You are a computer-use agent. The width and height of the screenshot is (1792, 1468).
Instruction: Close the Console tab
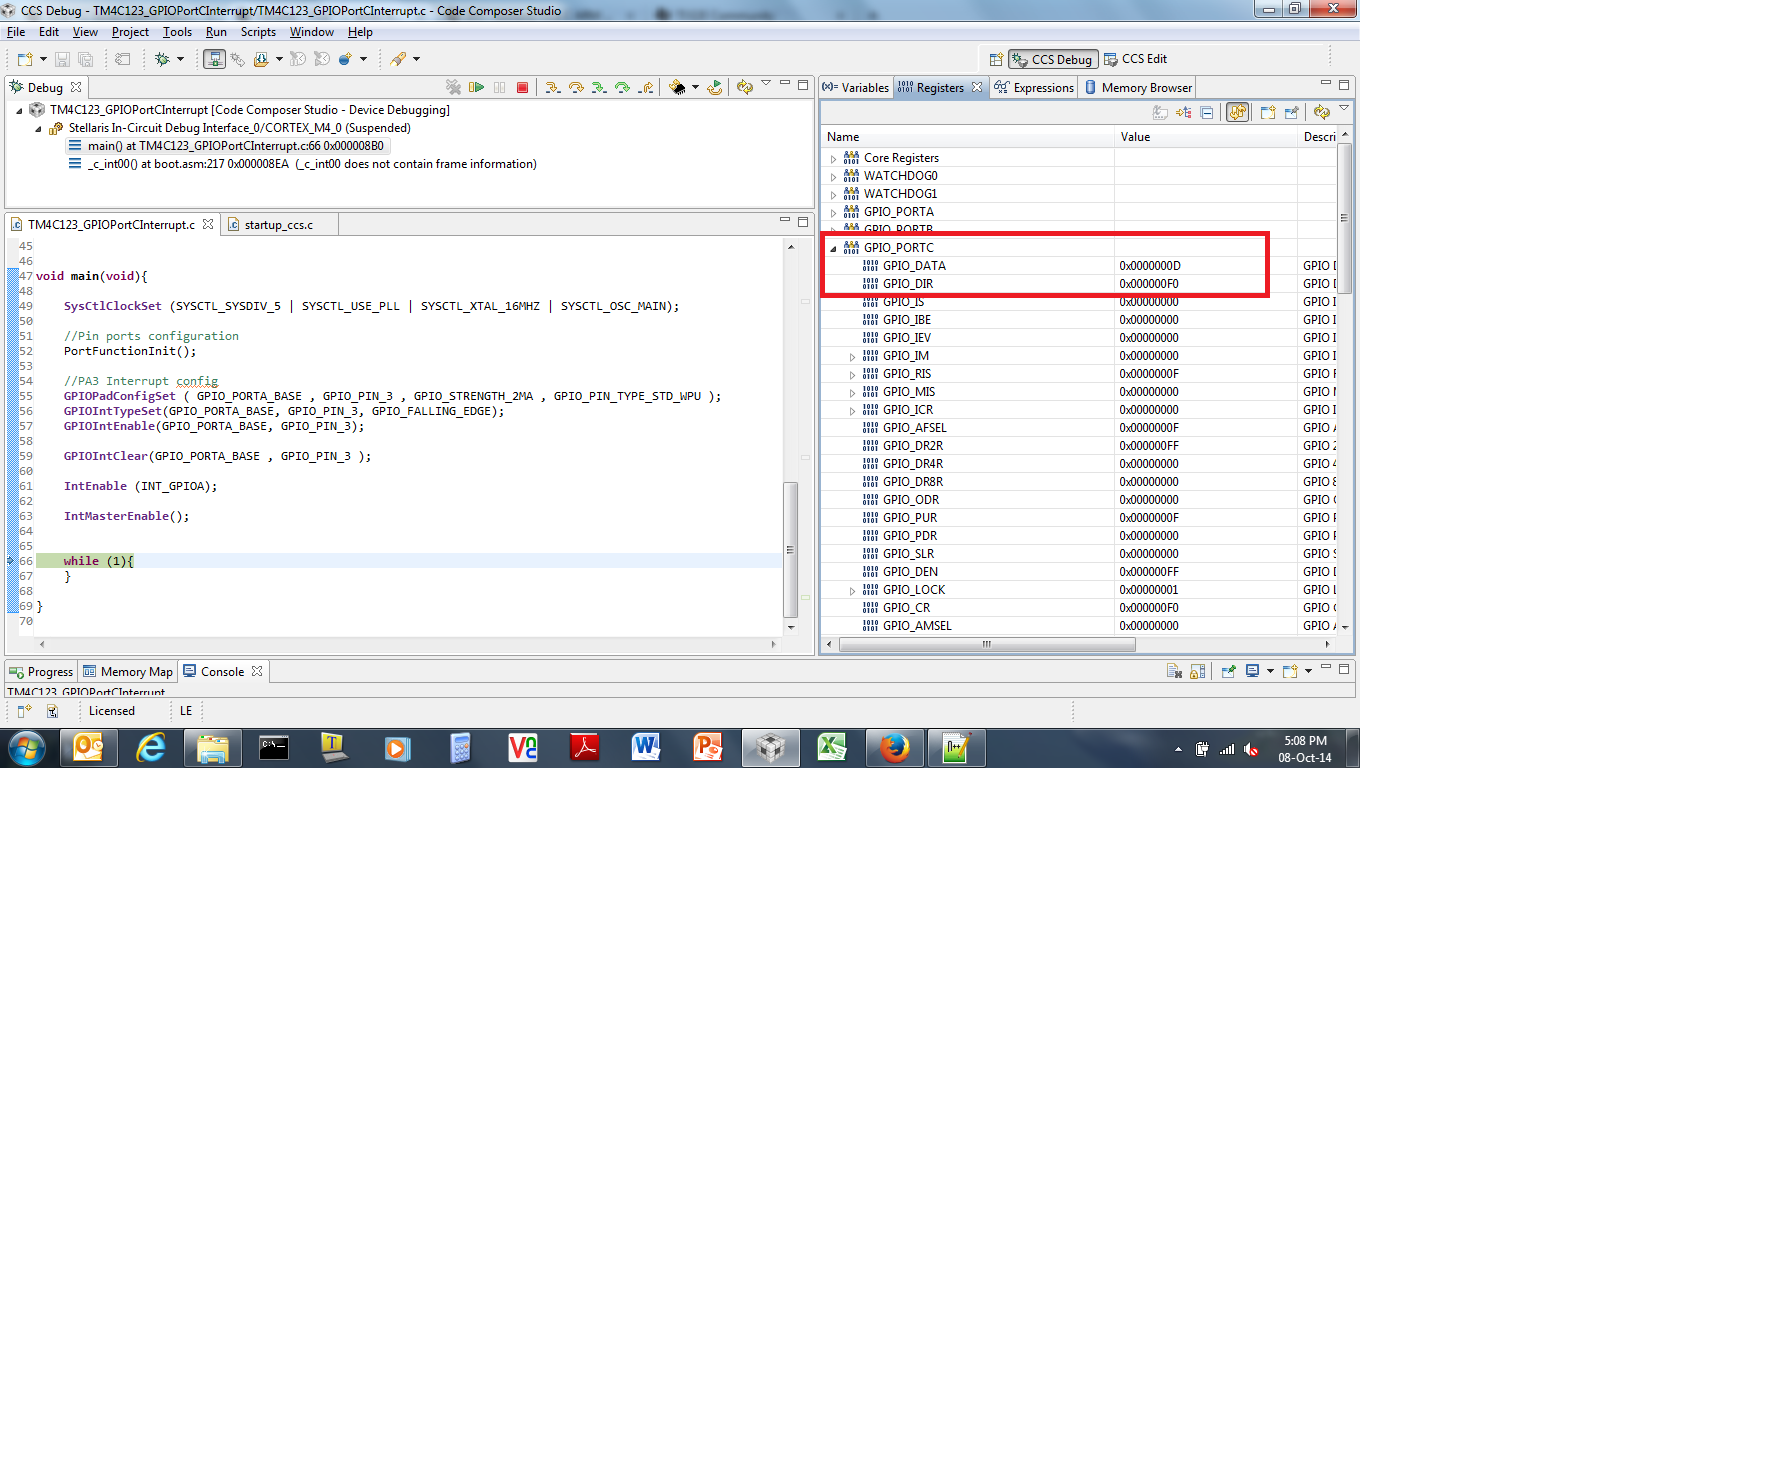point(257,671)
